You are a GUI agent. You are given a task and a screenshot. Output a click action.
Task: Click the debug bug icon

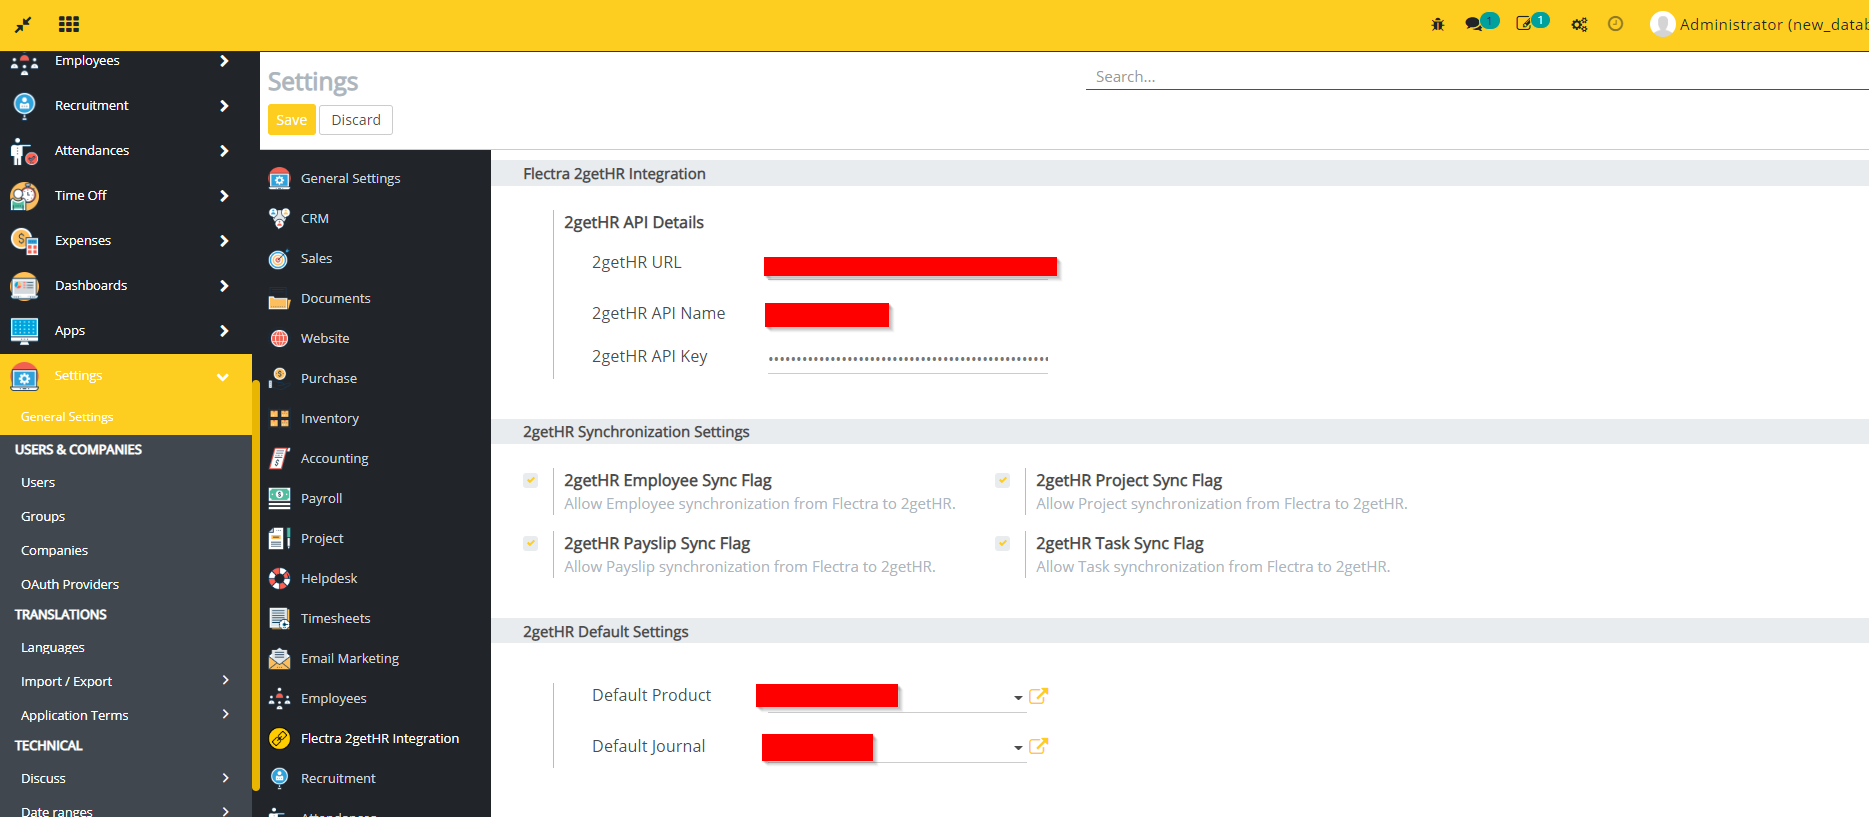click(1437, 24)
